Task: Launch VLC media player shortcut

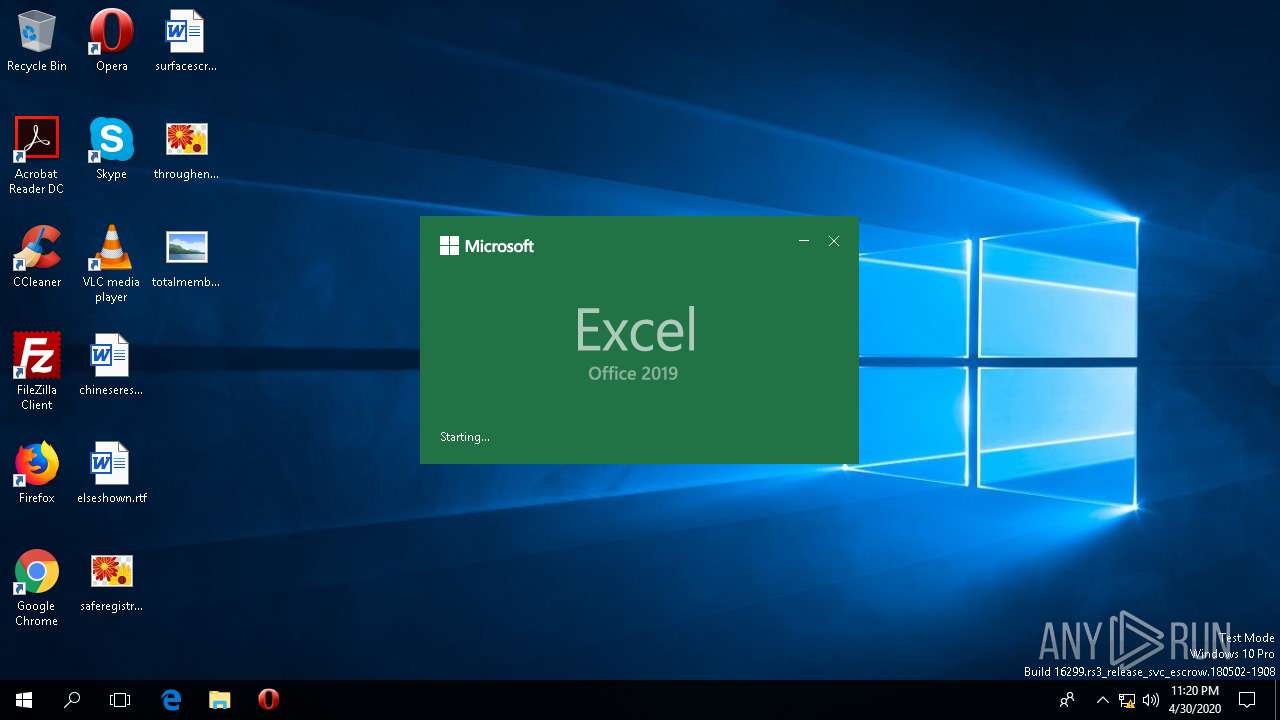Action: (111, 263)
